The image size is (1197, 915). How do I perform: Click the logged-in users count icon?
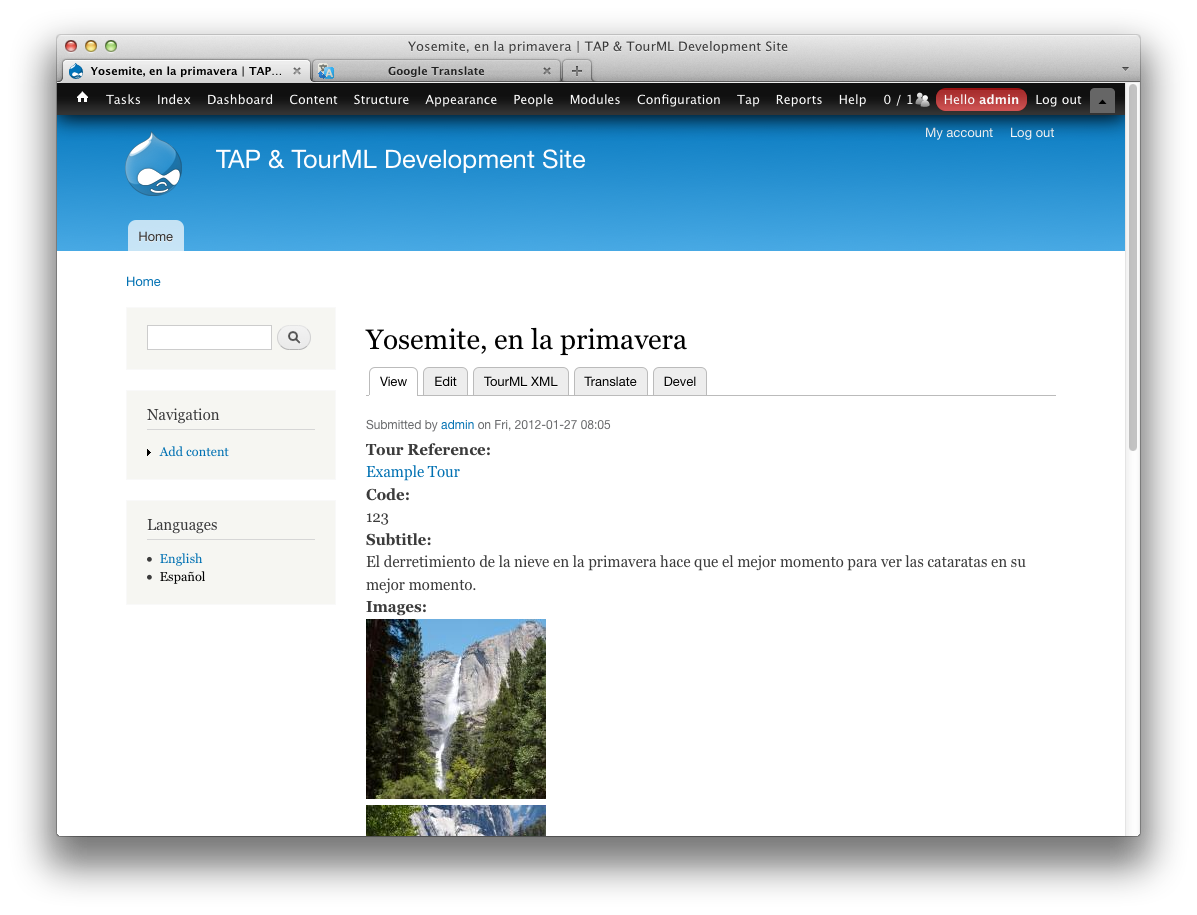[922, 100]
